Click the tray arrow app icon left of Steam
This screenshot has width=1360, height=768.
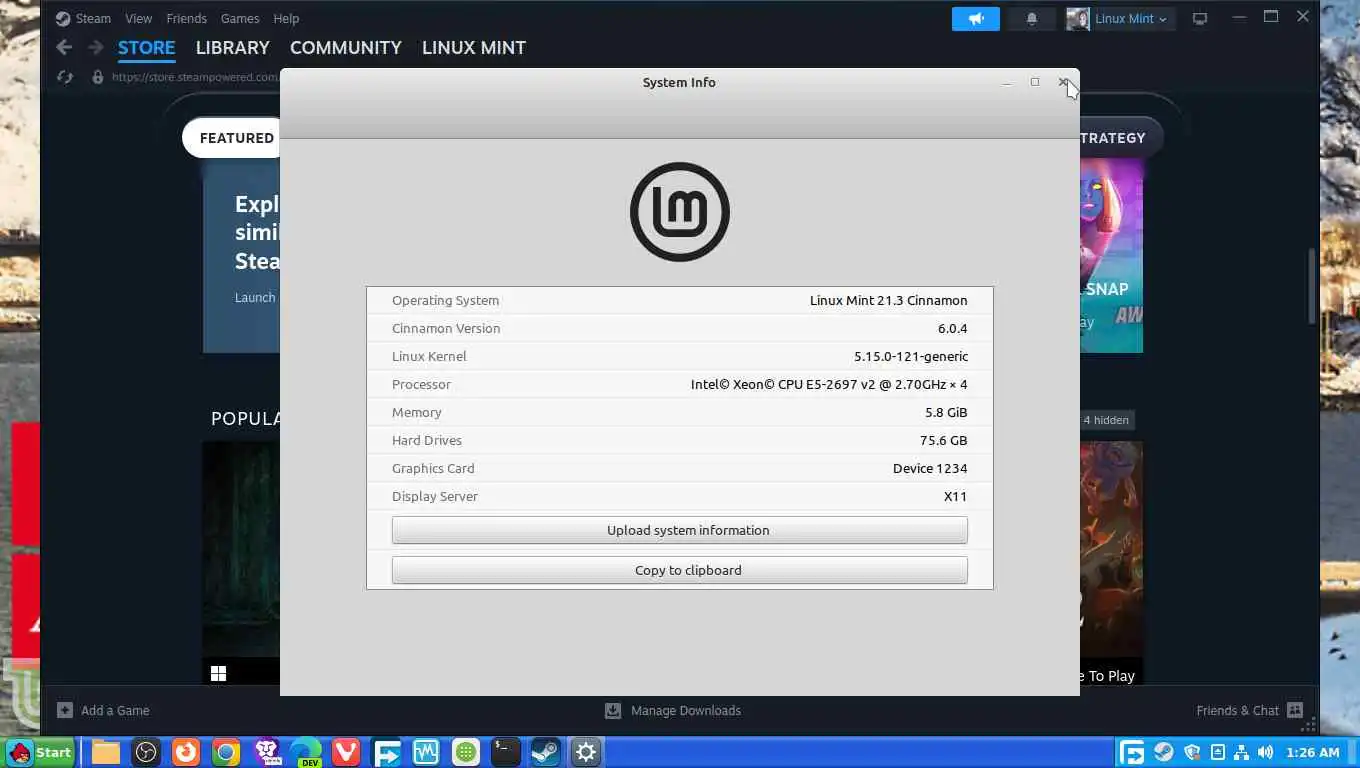[x=1132, y=752]
